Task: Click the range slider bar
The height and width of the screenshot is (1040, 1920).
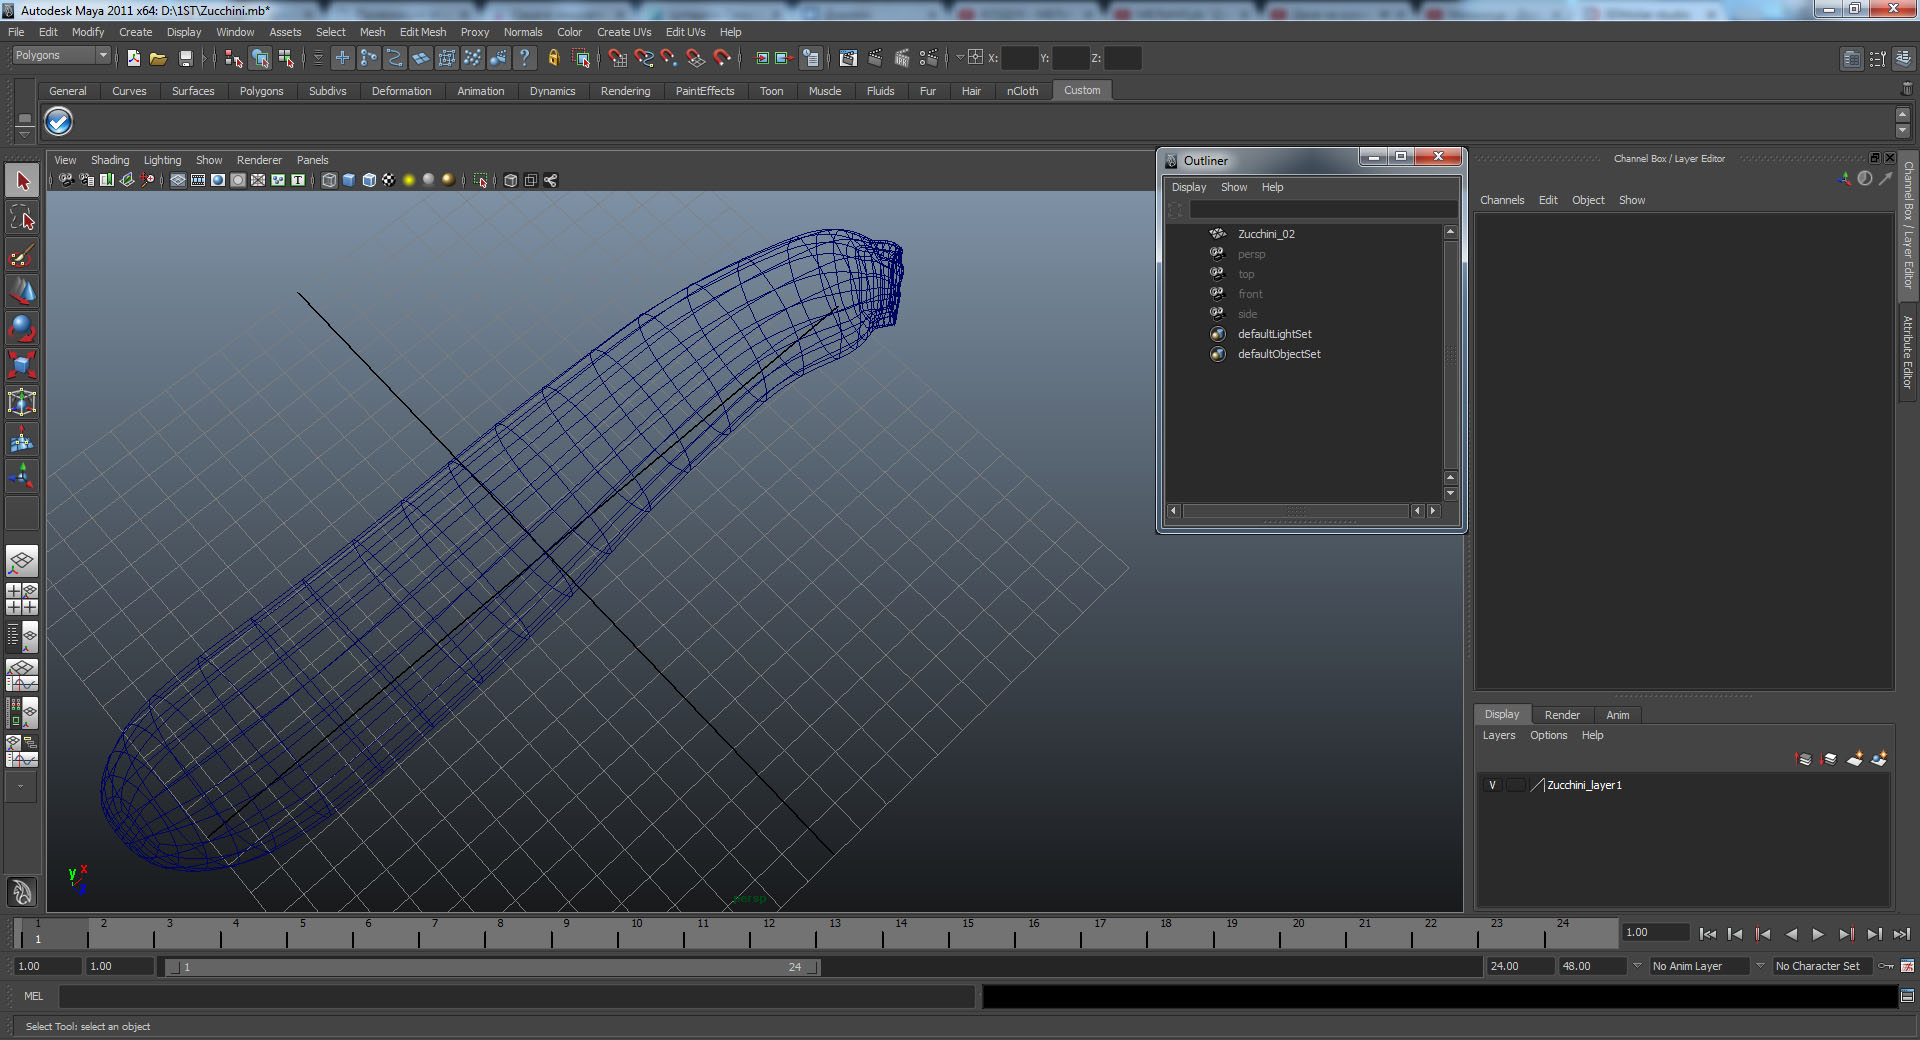Action: coord(491,967)
